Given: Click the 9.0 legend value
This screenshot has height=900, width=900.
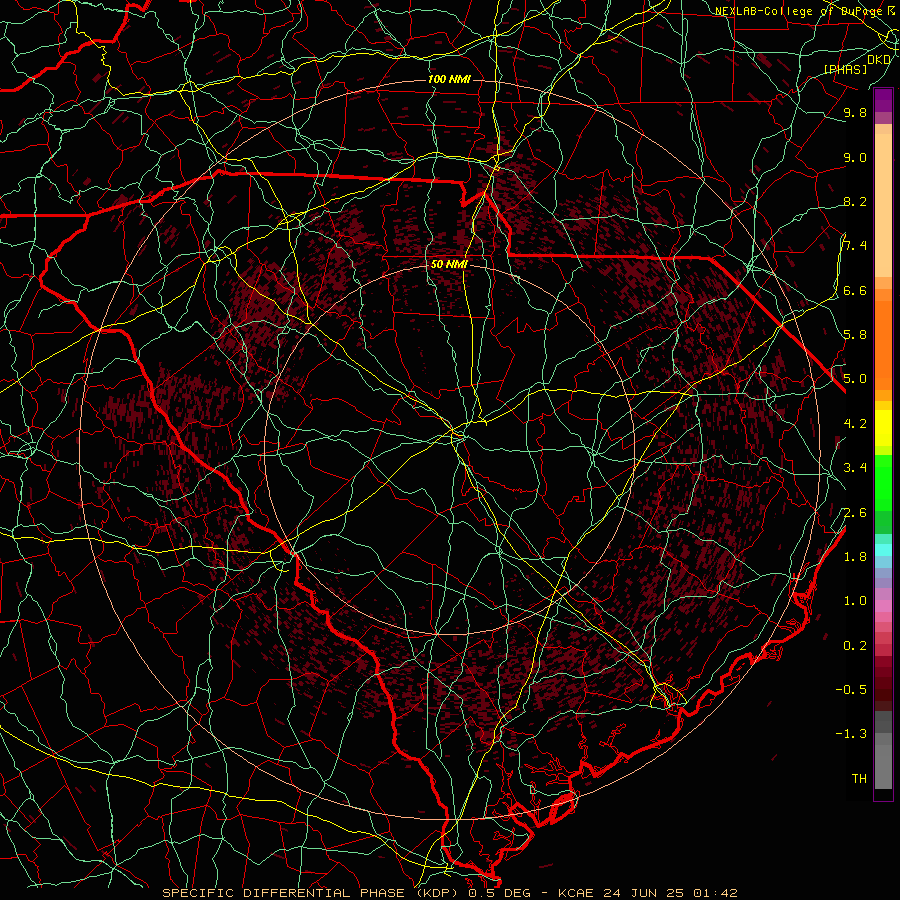Looking at the screenshot, I should pyautogui.click(x=855, y=157).
